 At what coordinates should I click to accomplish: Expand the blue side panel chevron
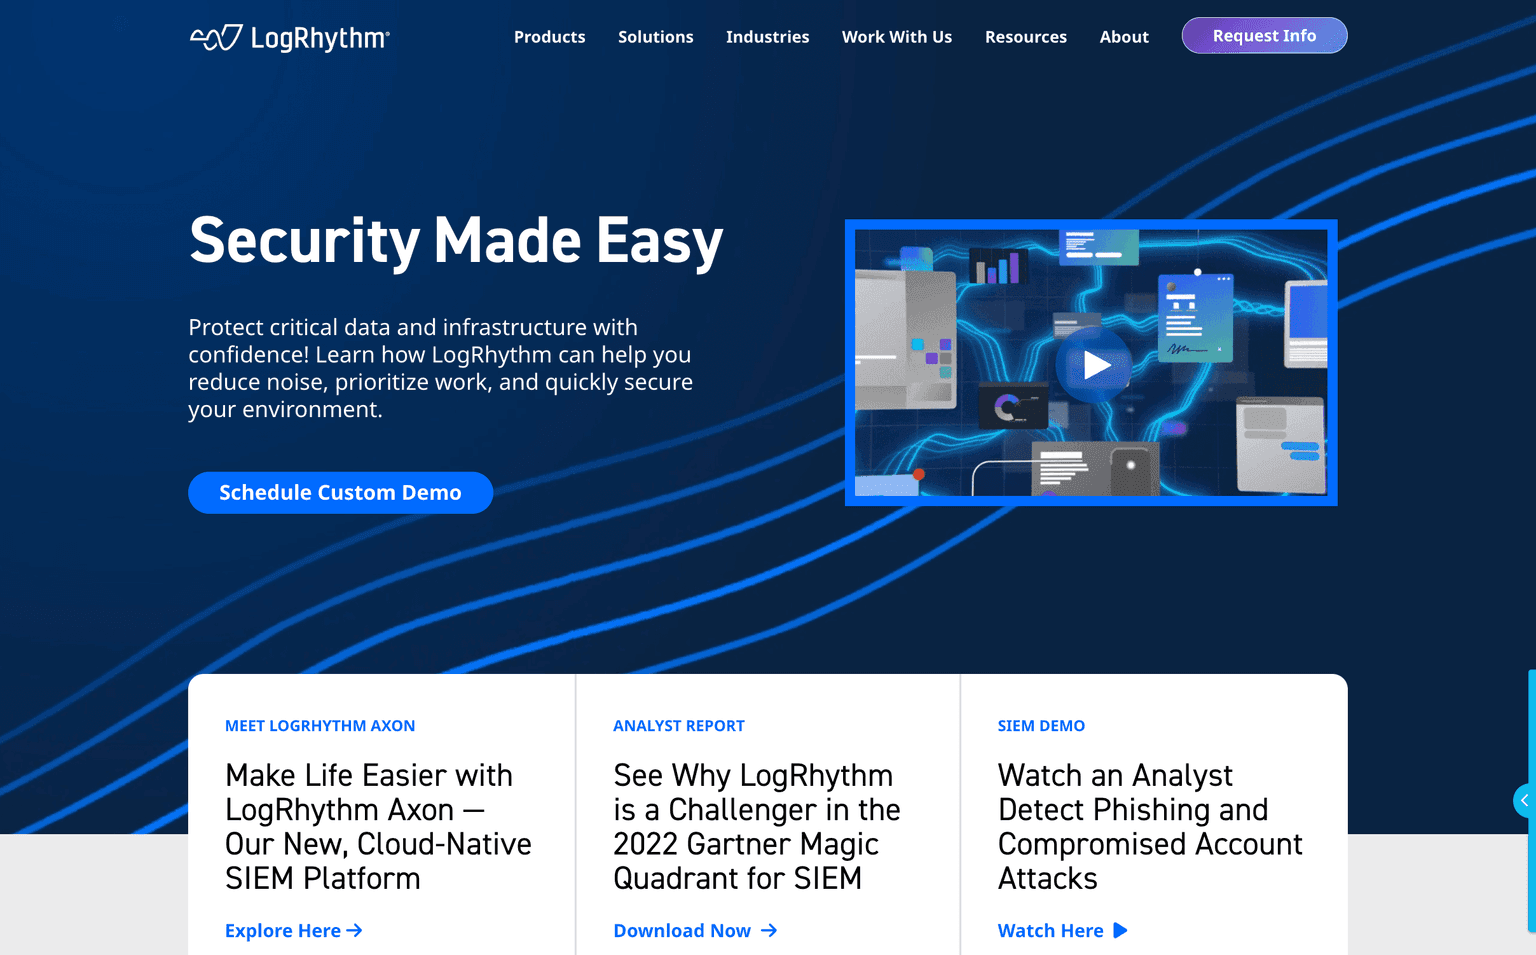click(1524, 800)
